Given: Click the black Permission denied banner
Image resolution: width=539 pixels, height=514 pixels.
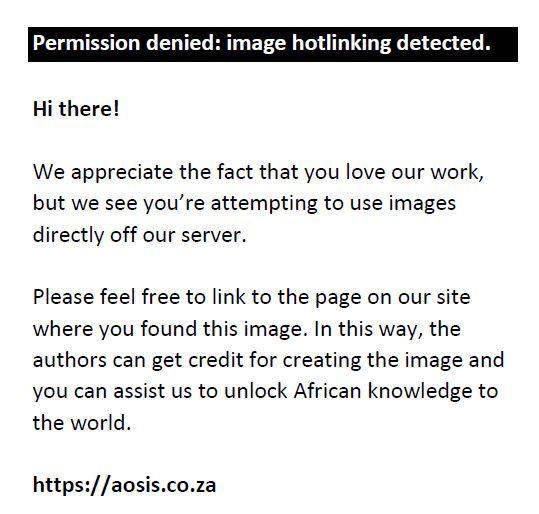Looking at the screenshot, I should 273,44.
